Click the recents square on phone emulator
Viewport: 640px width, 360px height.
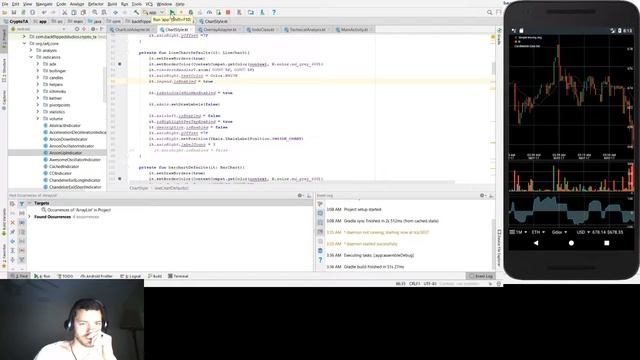click(607, 243)
